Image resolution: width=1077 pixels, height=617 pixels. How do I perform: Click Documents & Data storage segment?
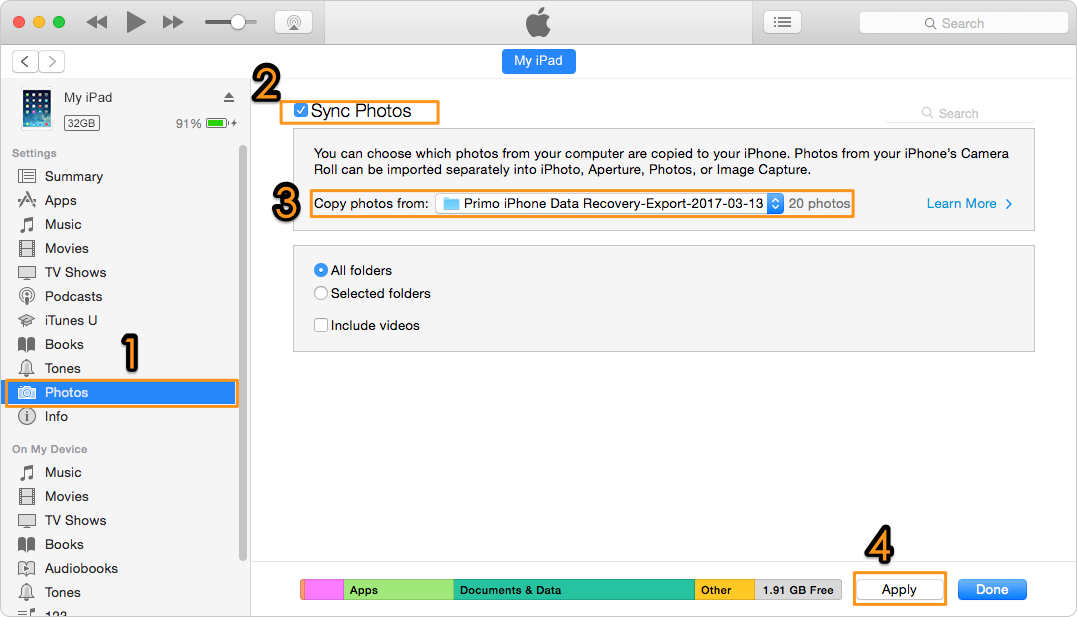(574, 590)
